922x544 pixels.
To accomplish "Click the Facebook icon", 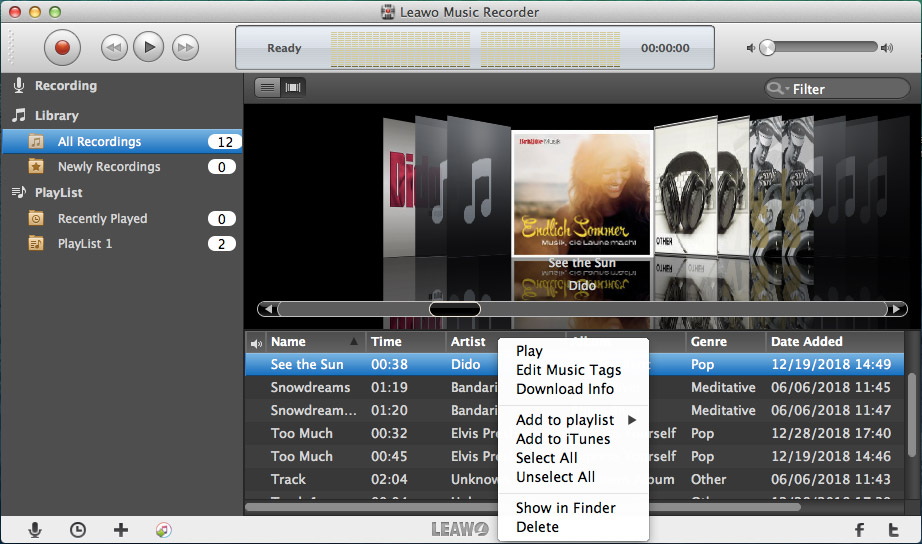I will (859, 530).
